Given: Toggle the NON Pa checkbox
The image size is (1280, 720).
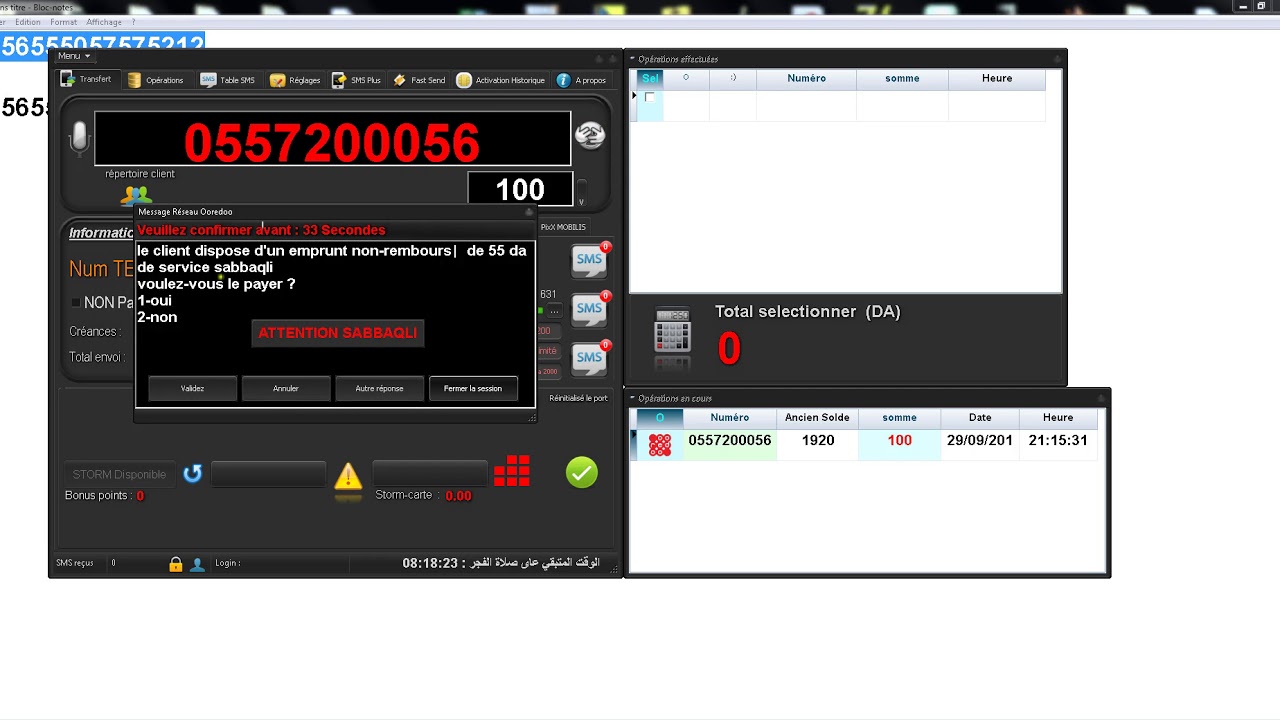Looking at the screenshot, I should (x=75, y=302).
